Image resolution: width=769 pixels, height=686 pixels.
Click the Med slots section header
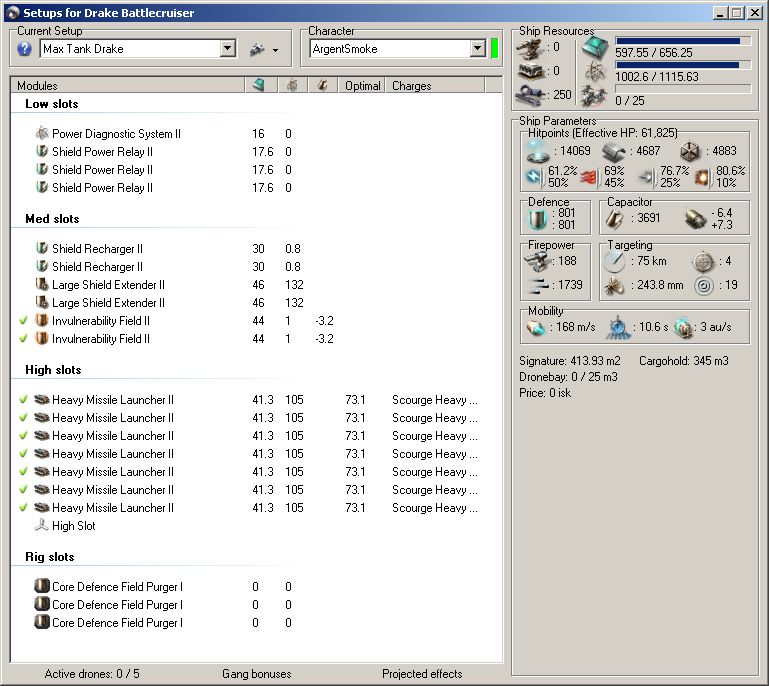[52, 219]
